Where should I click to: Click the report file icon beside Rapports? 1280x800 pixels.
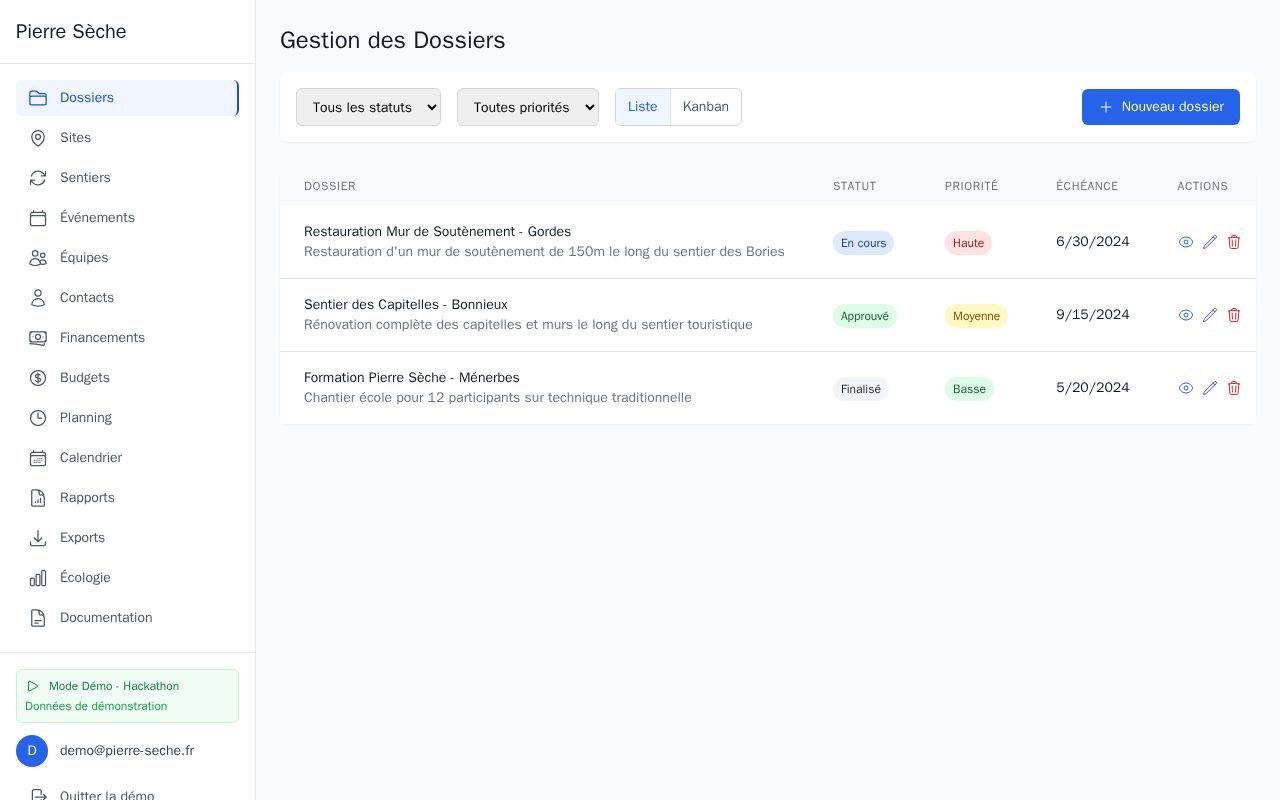(x=38, y=498)
